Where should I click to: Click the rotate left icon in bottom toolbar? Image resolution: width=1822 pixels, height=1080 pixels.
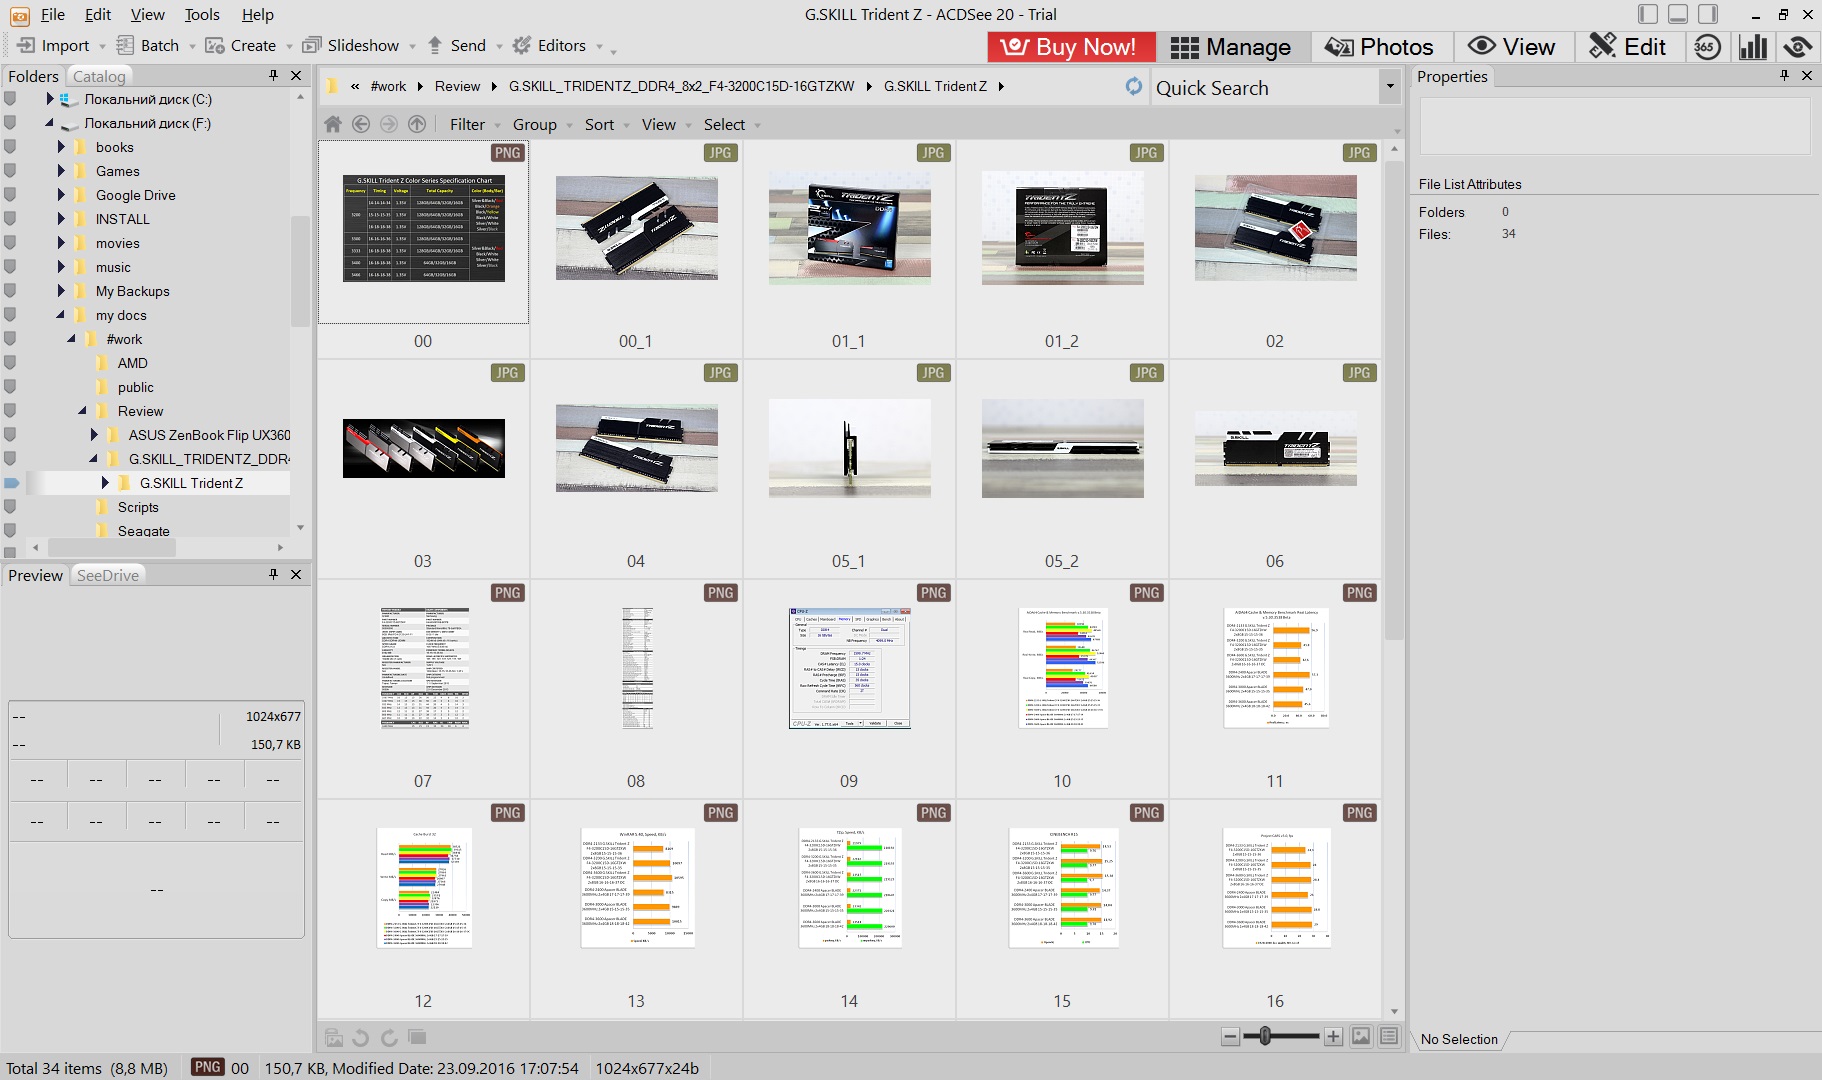(361, 1038)
